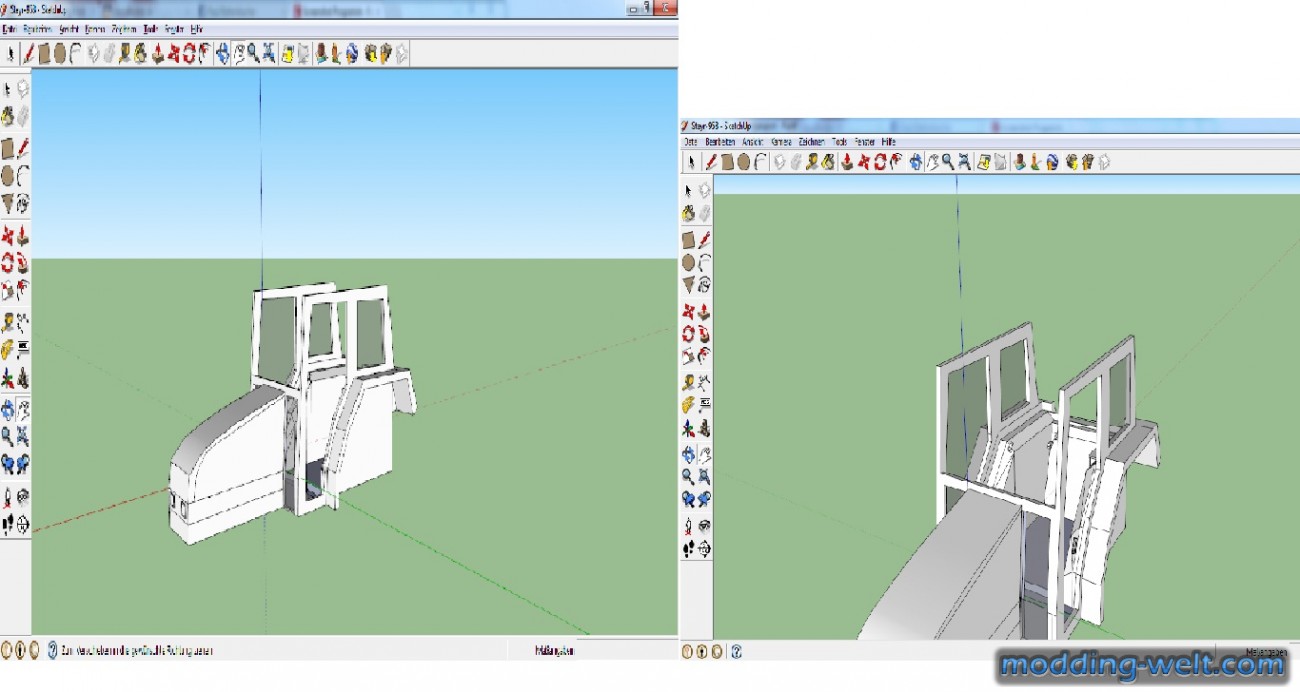The width and height of the screenshot is (1300, 692).
Task: Activate Push/Pull in left window's top toolbar
Action: click(x=158, y=53)
